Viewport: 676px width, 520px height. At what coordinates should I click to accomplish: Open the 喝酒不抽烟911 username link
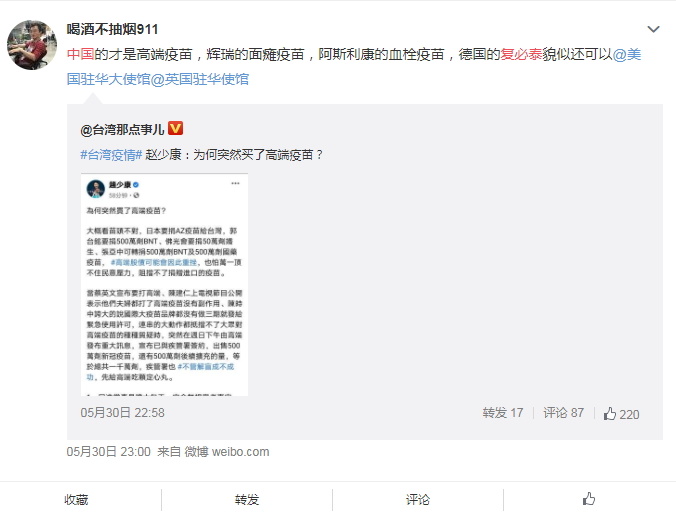pos(112,29)
